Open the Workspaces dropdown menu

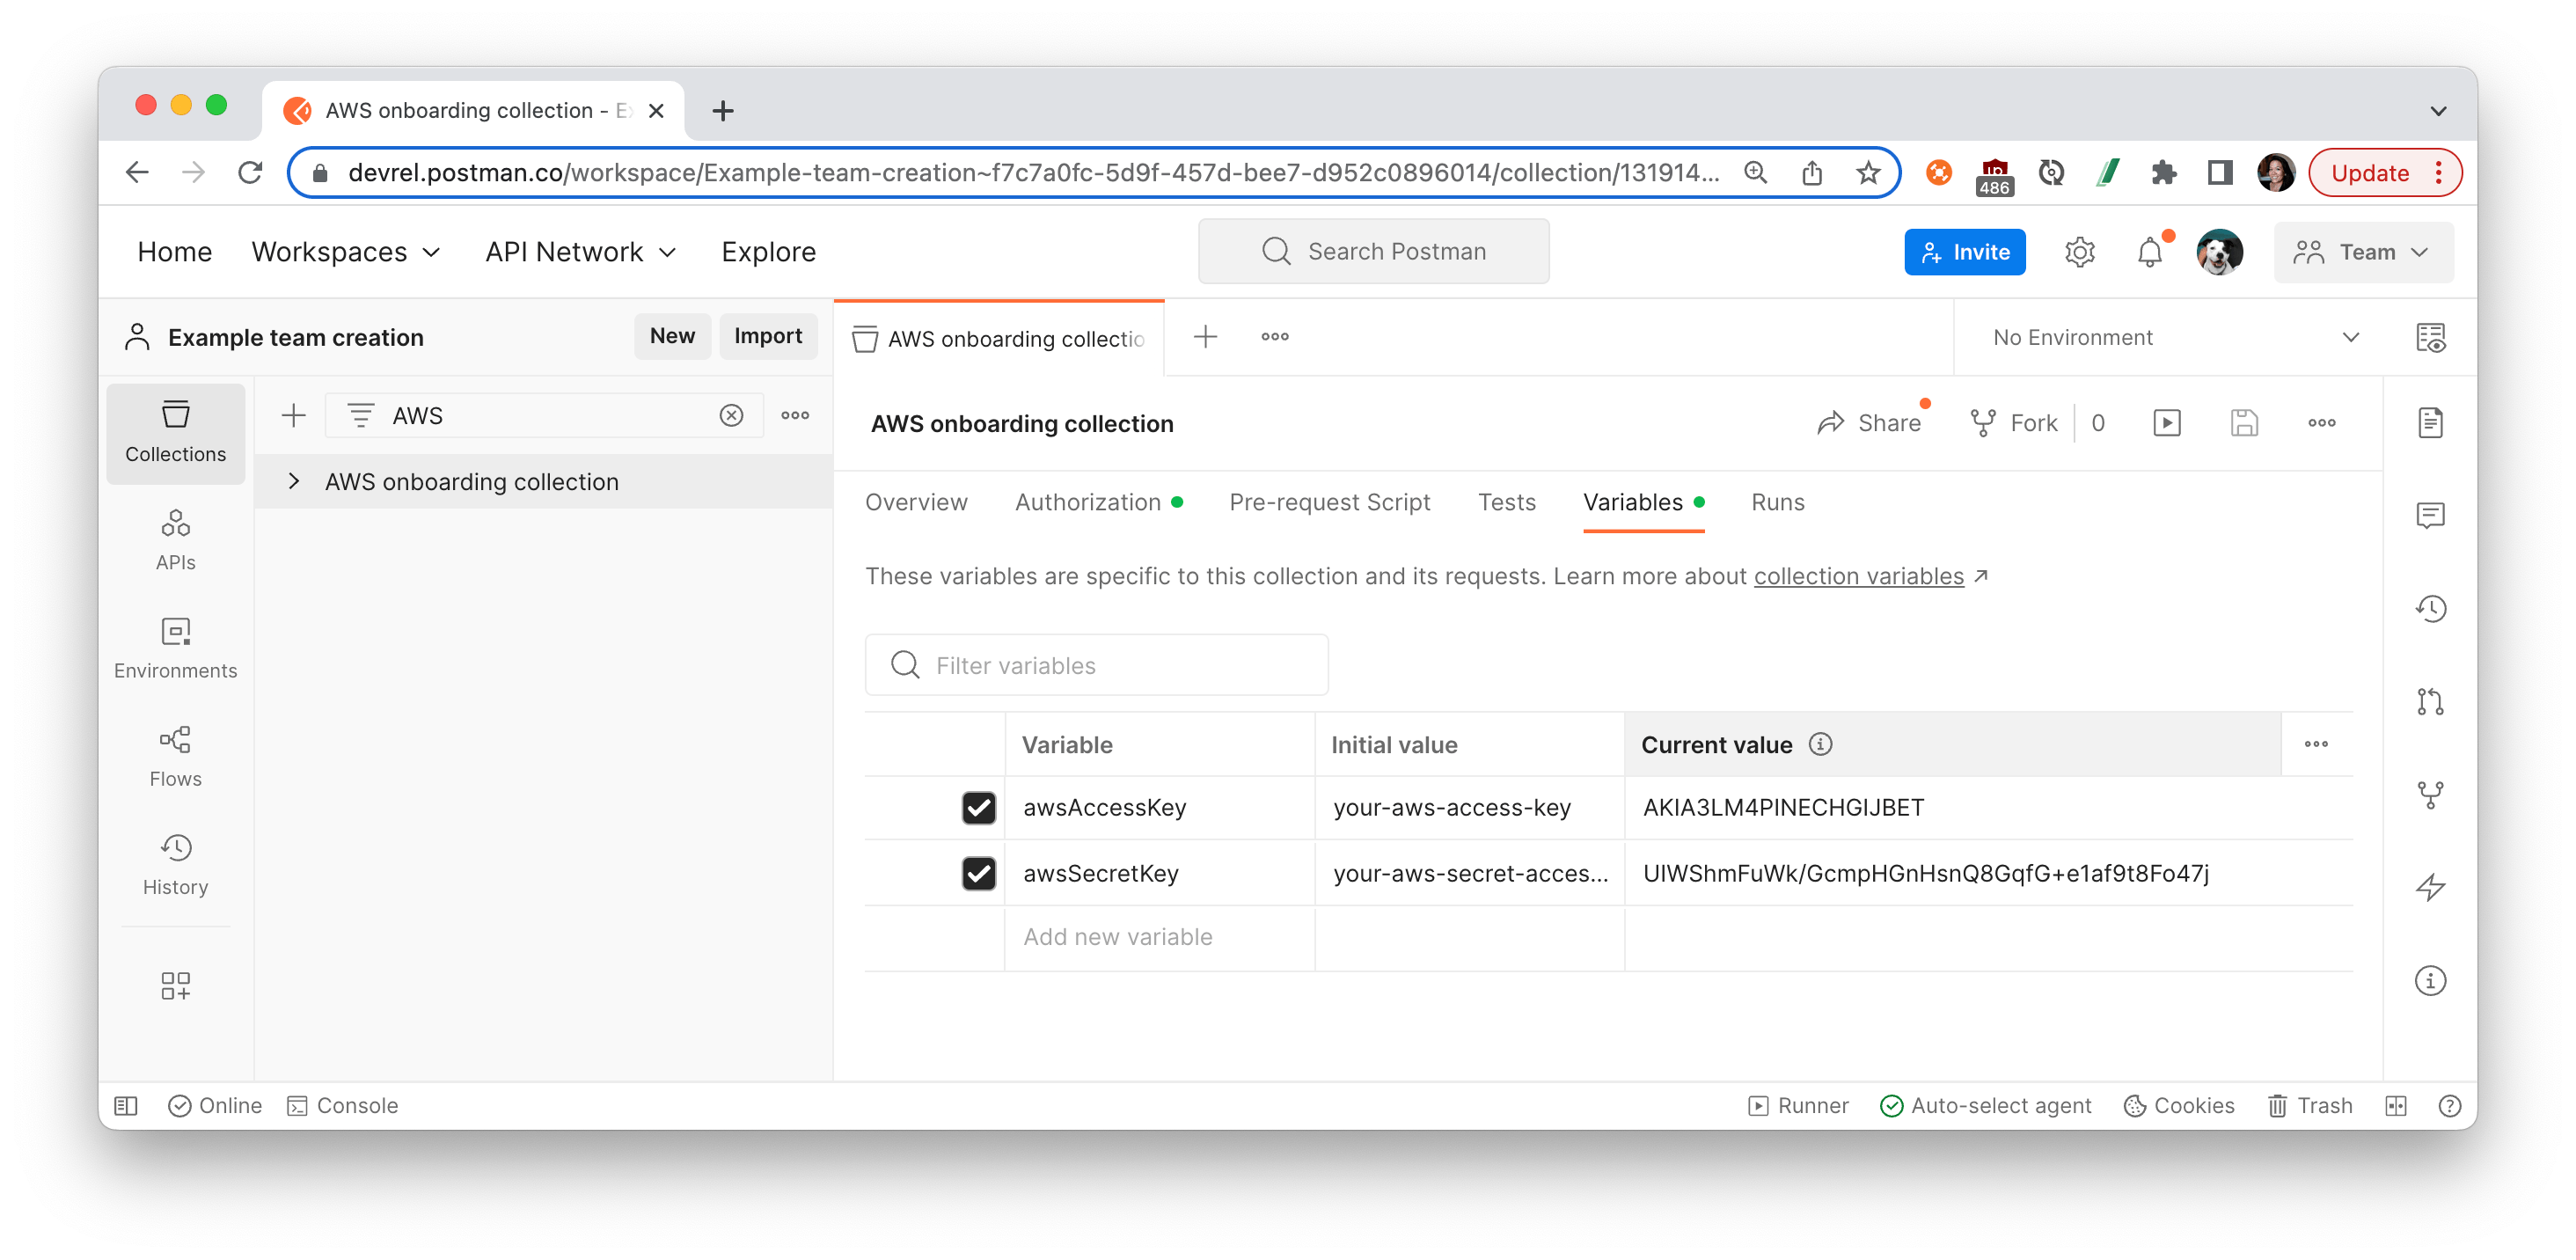344,251
